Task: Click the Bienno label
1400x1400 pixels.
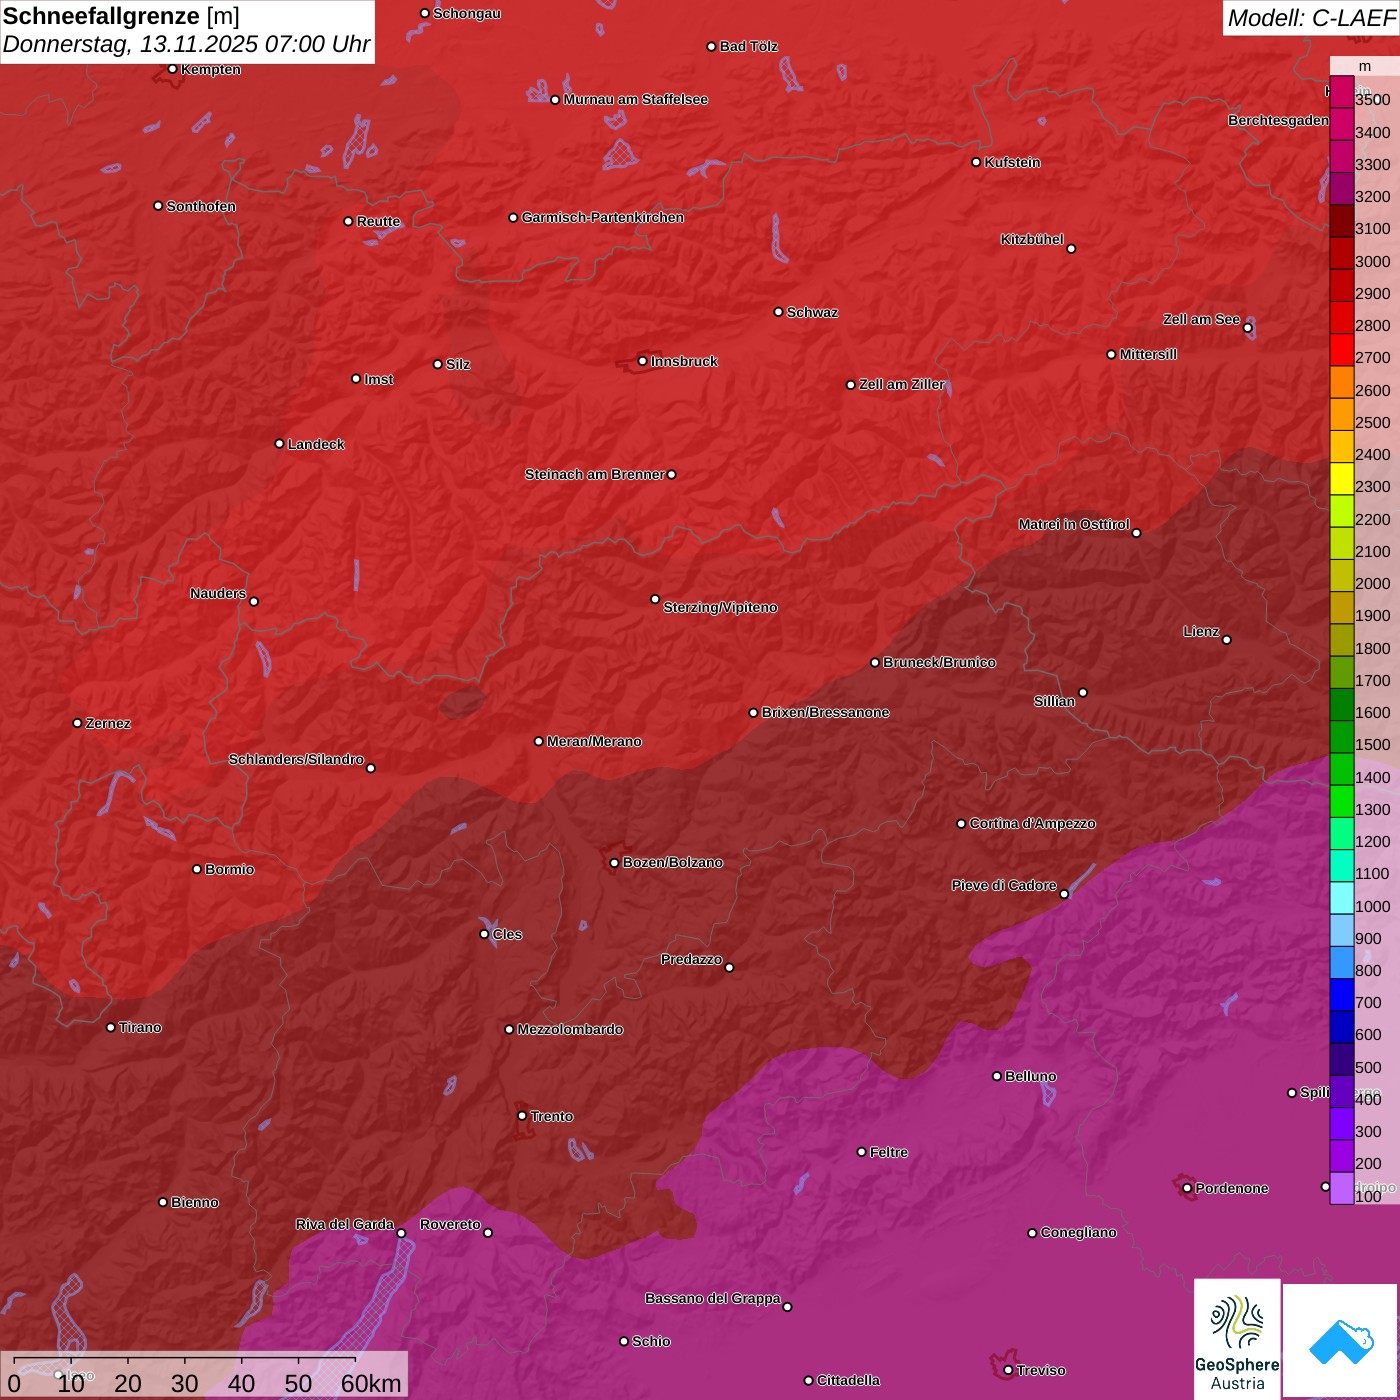Action: pyautogui.click(x=194, y=1202)
